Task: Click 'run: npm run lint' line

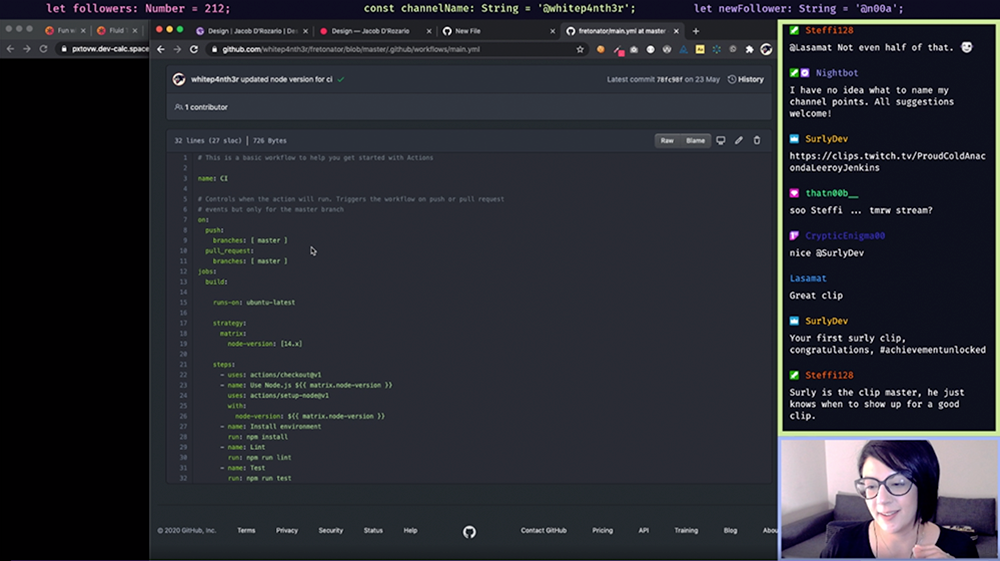Action: click(260, 458)
